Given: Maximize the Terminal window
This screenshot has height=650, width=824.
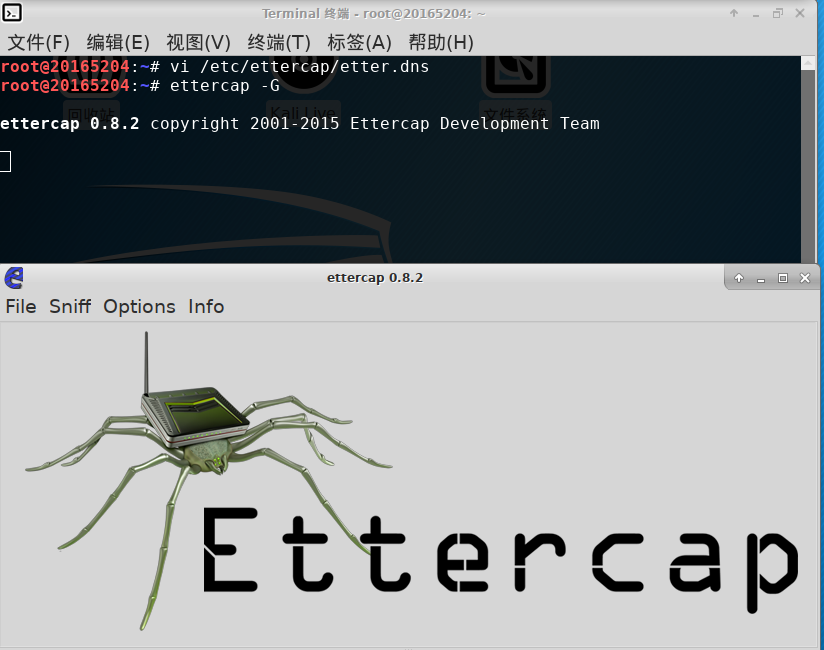Looking at the screenshot, I should click(778, 13).
